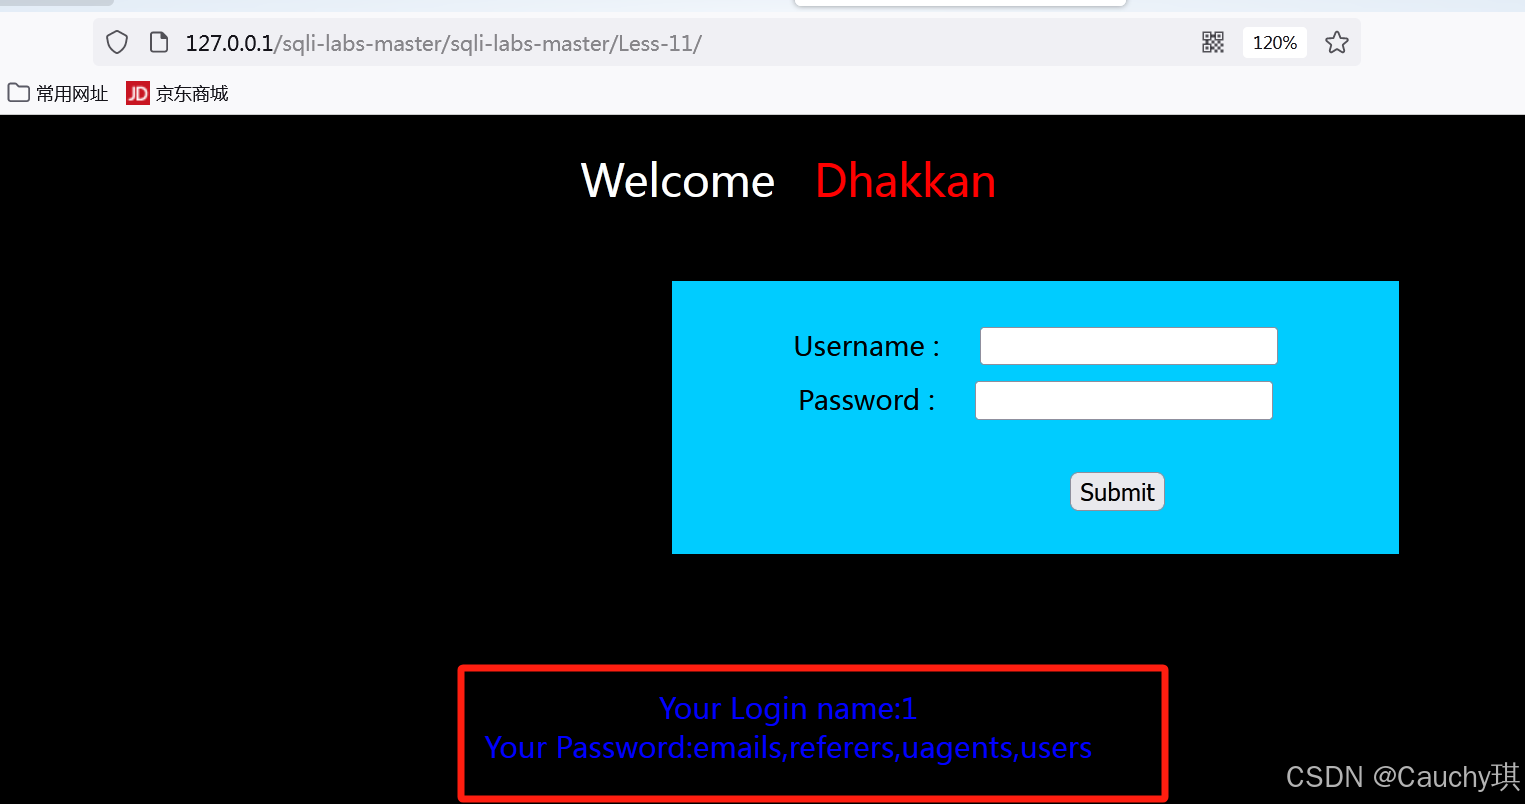
Task: Open the 常用网址 bookmarks folder
Action: click(x=58, y=93)
